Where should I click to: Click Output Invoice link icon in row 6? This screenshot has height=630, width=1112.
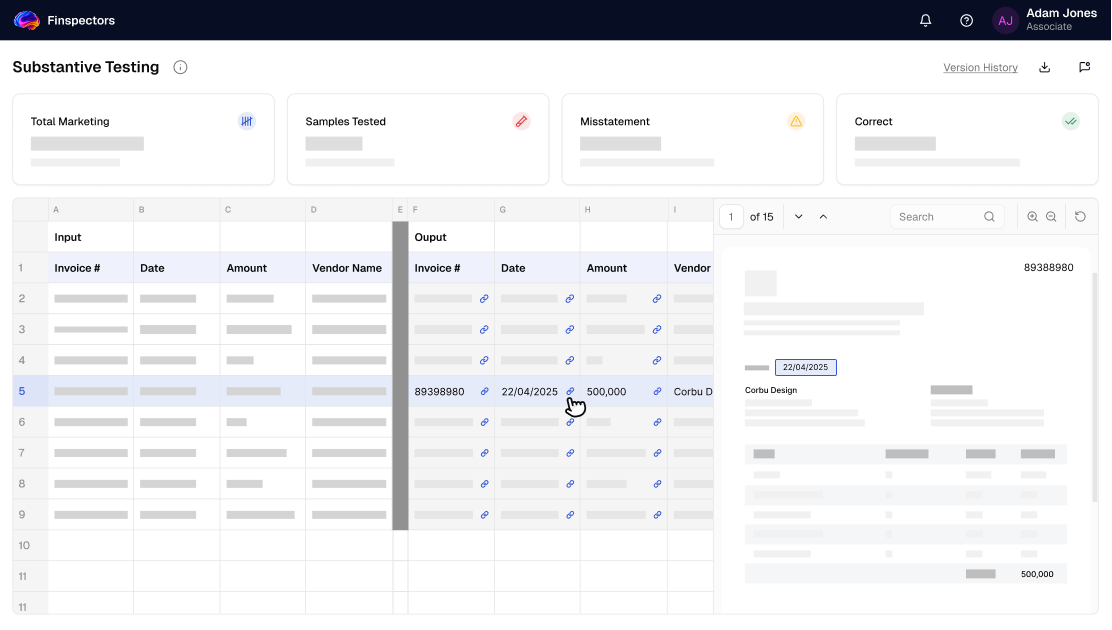pos(484,422)
